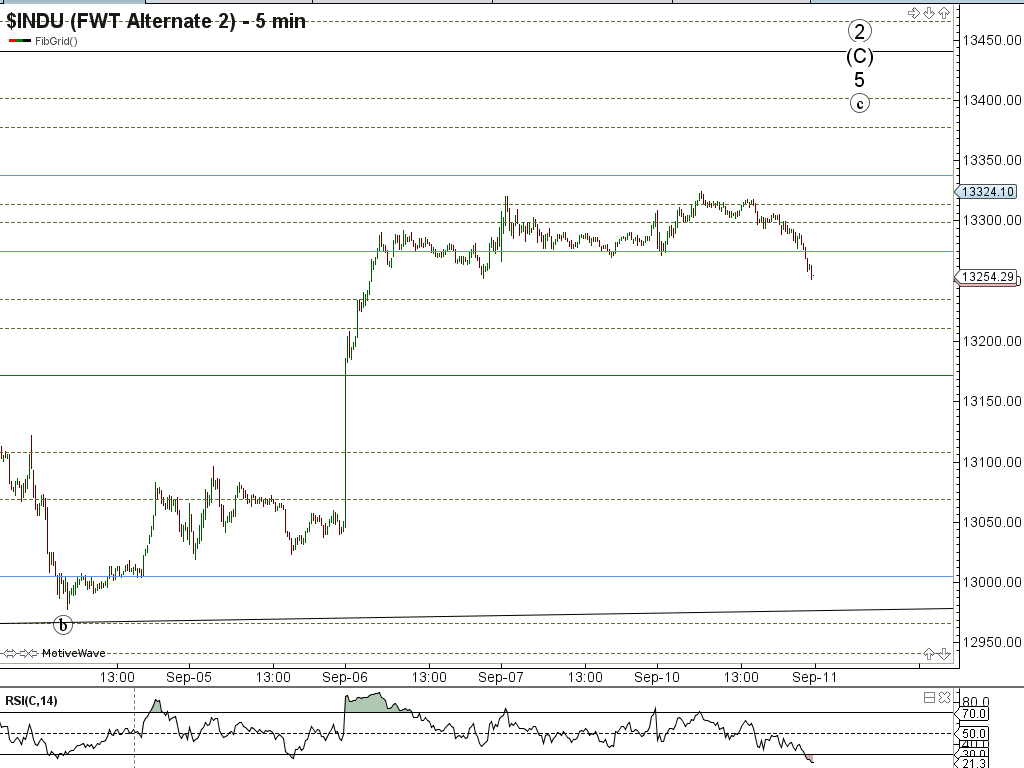Click the up arrow icon at chart top-right
Image resolution: width=1024 pixels, height=768 pixels.
pos(943,13)
